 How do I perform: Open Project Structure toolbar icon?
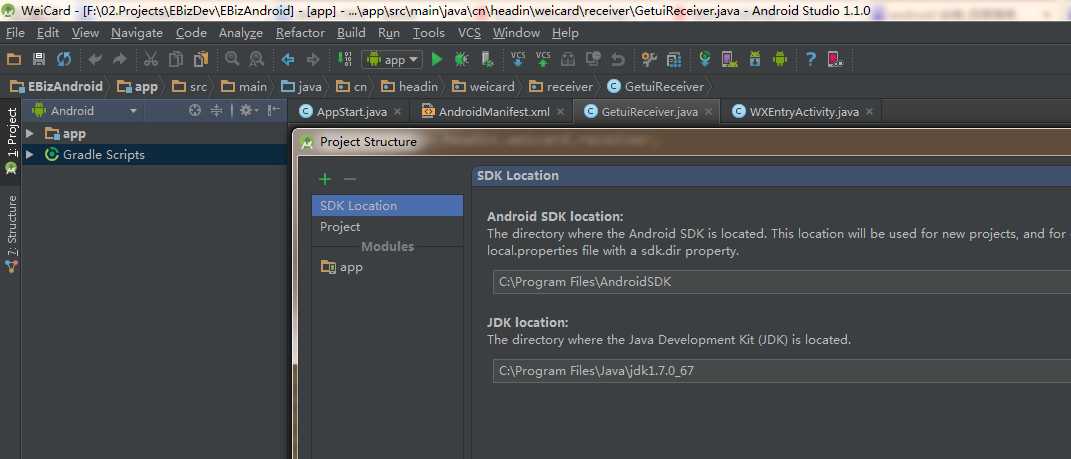649,60
